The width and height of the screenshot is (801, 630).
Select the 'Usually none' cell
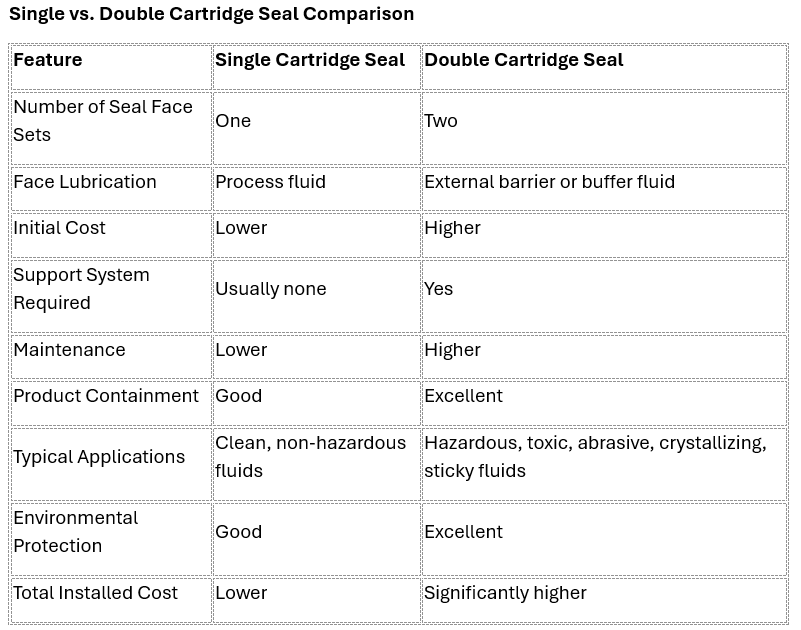tap(317, 296)
